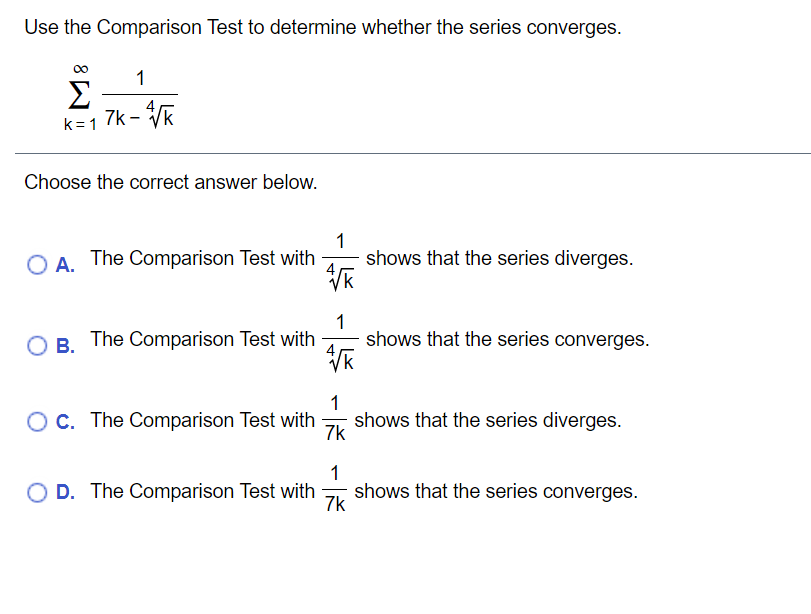
Task: Click the blue letter C label
Action: click(x=64, y=421)
